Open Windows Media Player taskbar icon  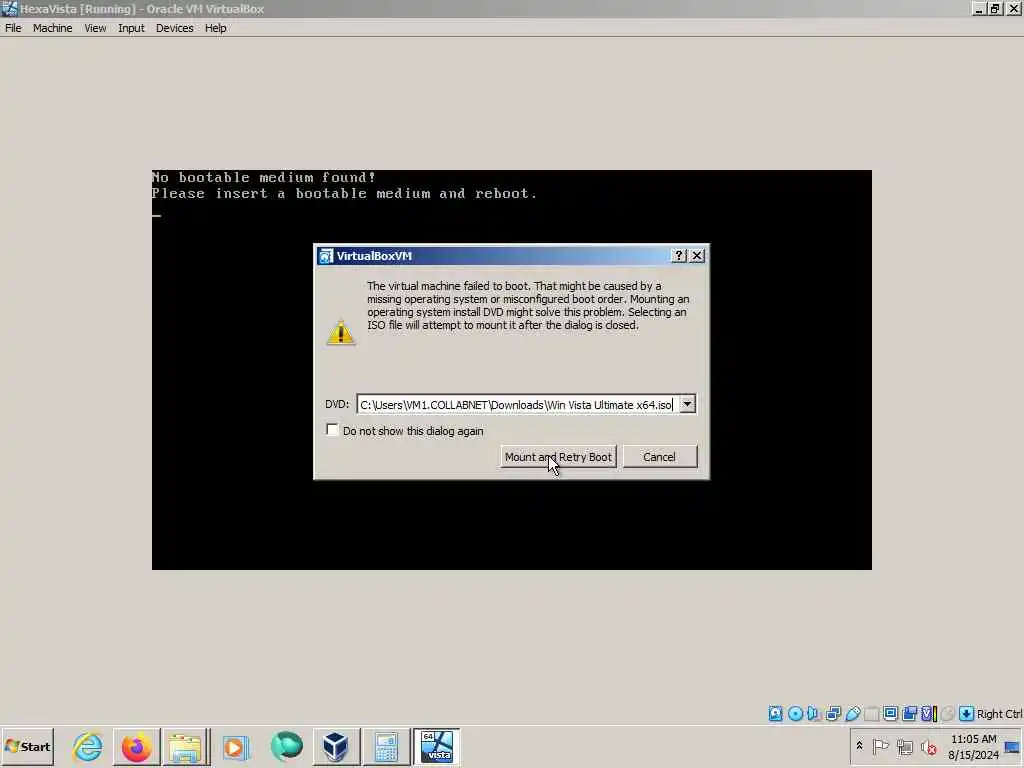click(236, 746)
